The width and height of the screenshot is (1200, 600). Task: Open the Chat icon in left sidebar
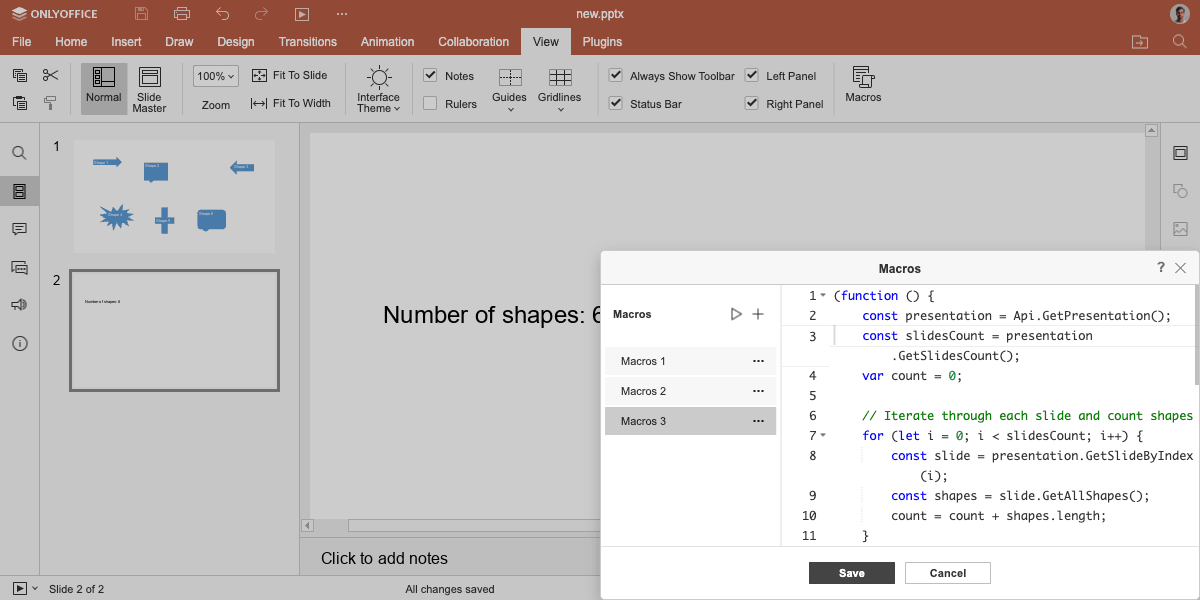[x=19, y=267]
